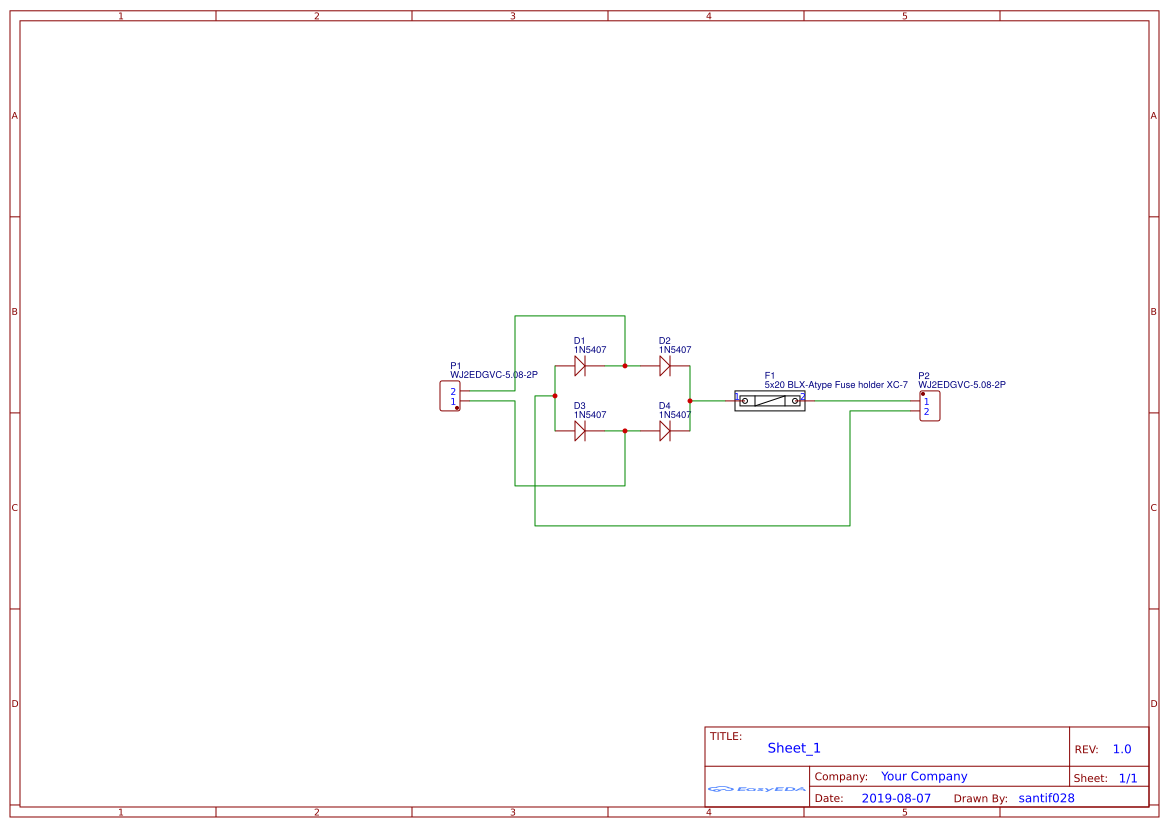Select the 'Your Company' company field
This screenshot has width=1169, height=827.
pyautogui.click(x=924, y=776)
